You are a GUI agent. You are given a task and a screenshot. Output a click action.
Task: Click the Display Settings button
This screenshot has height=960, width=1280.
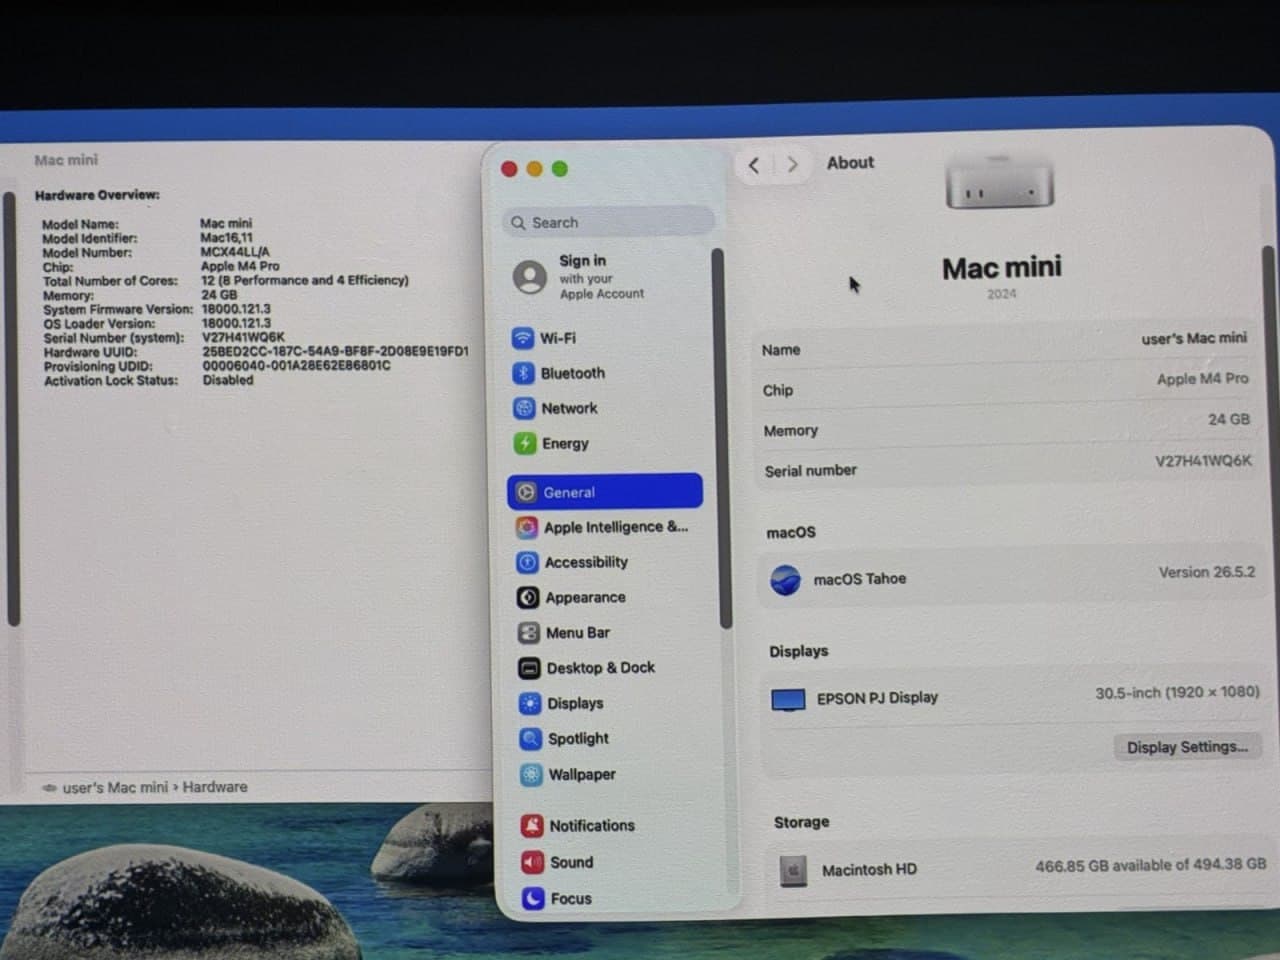(1187, 747)
